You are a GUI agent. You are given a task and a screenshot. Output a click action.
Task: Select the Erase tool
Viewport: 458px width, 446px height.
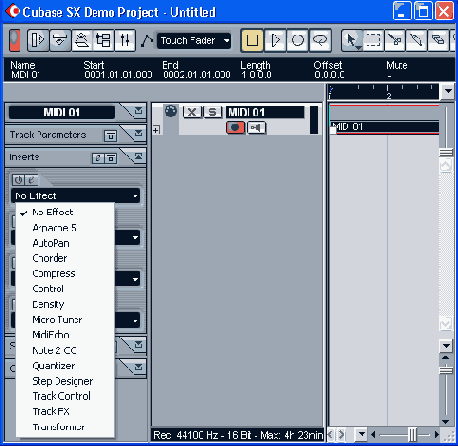pos(438,41)
